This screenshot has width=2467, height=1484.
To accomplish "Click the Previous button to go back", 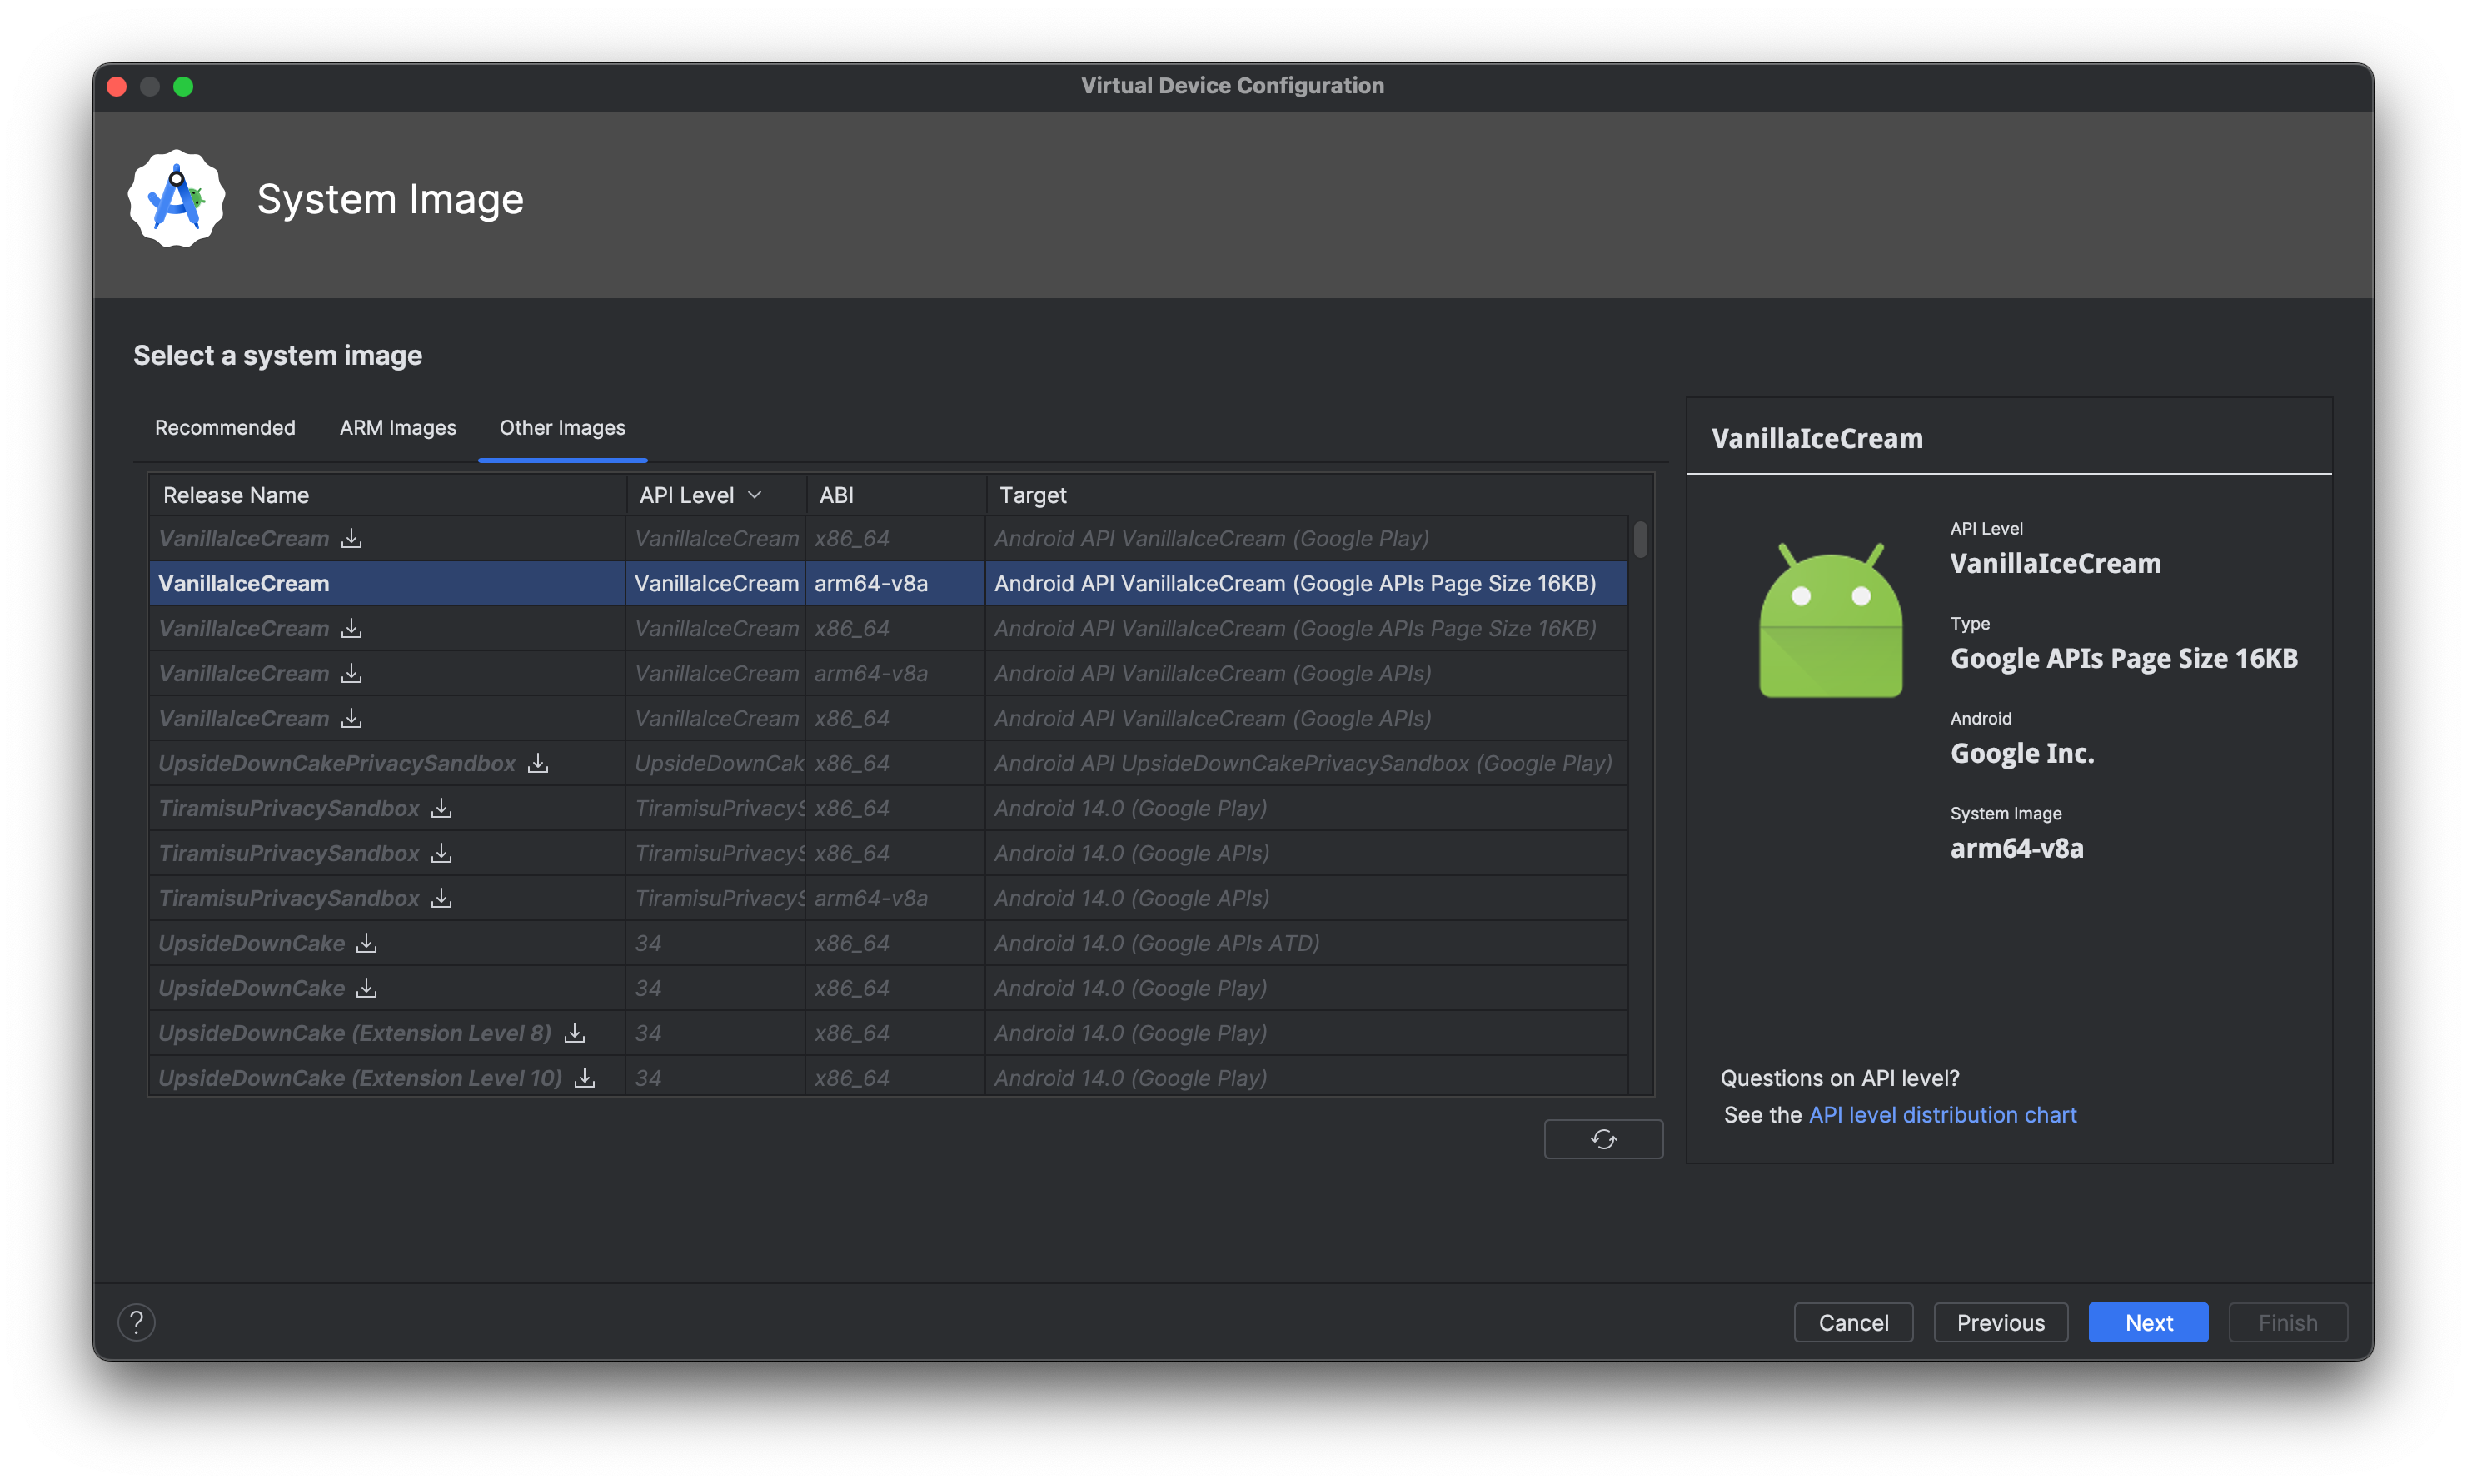I will click(x=2000, y=1322).
